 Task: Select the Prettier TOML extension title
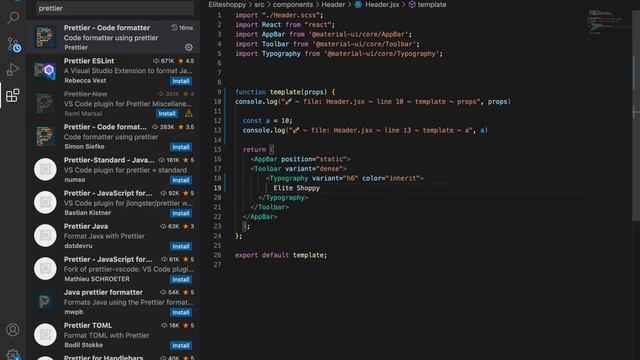click(x=88, y=325)
